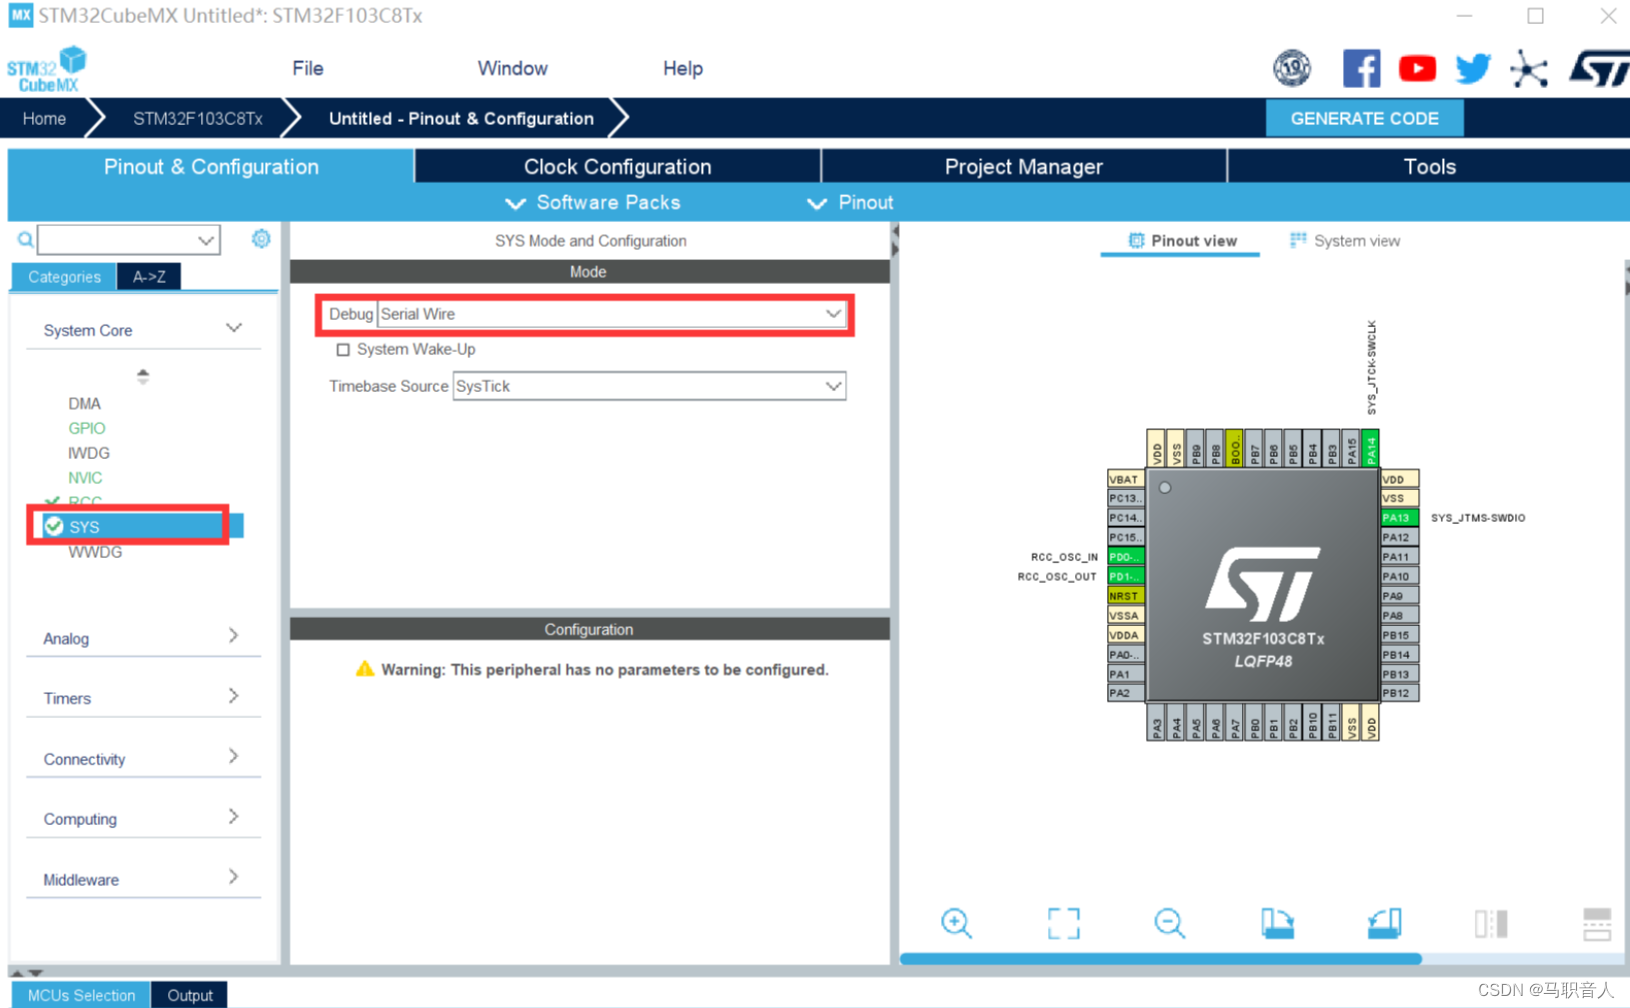
Task: Click the VBAT pin on the chip
Action: click(x=1124, y=479)
